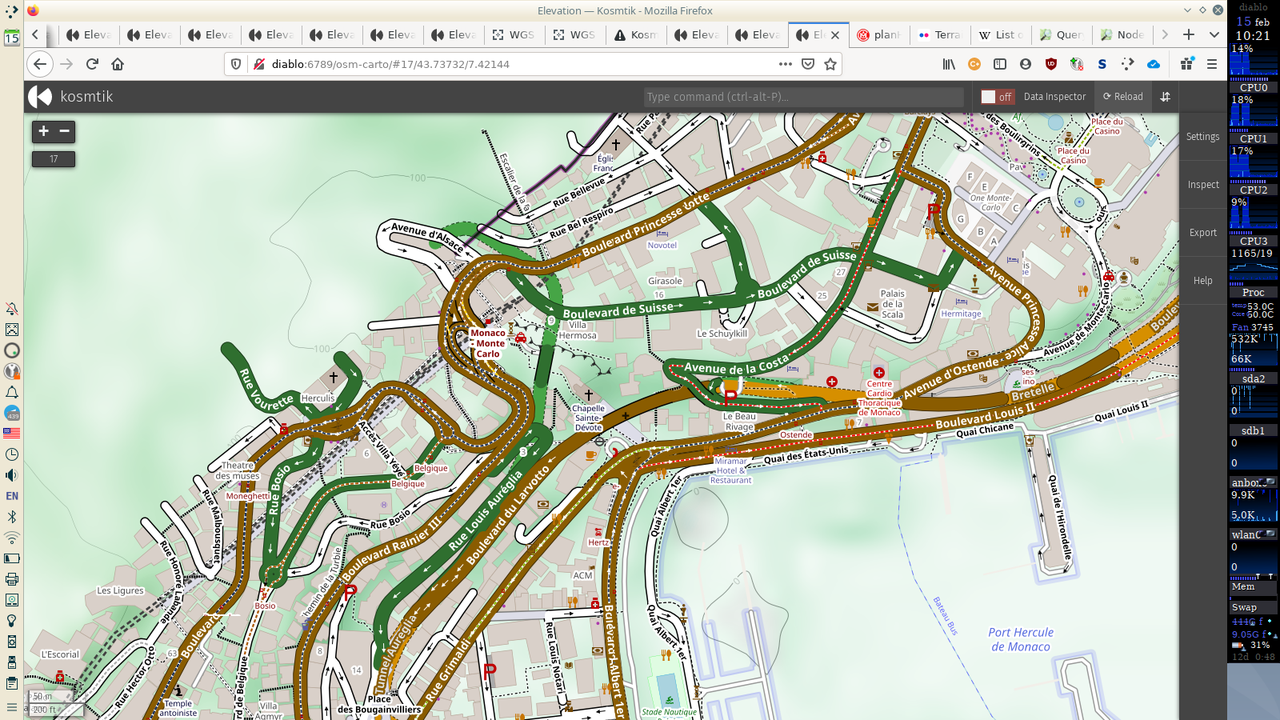Close the active Elevation tab

coord(835,34)
